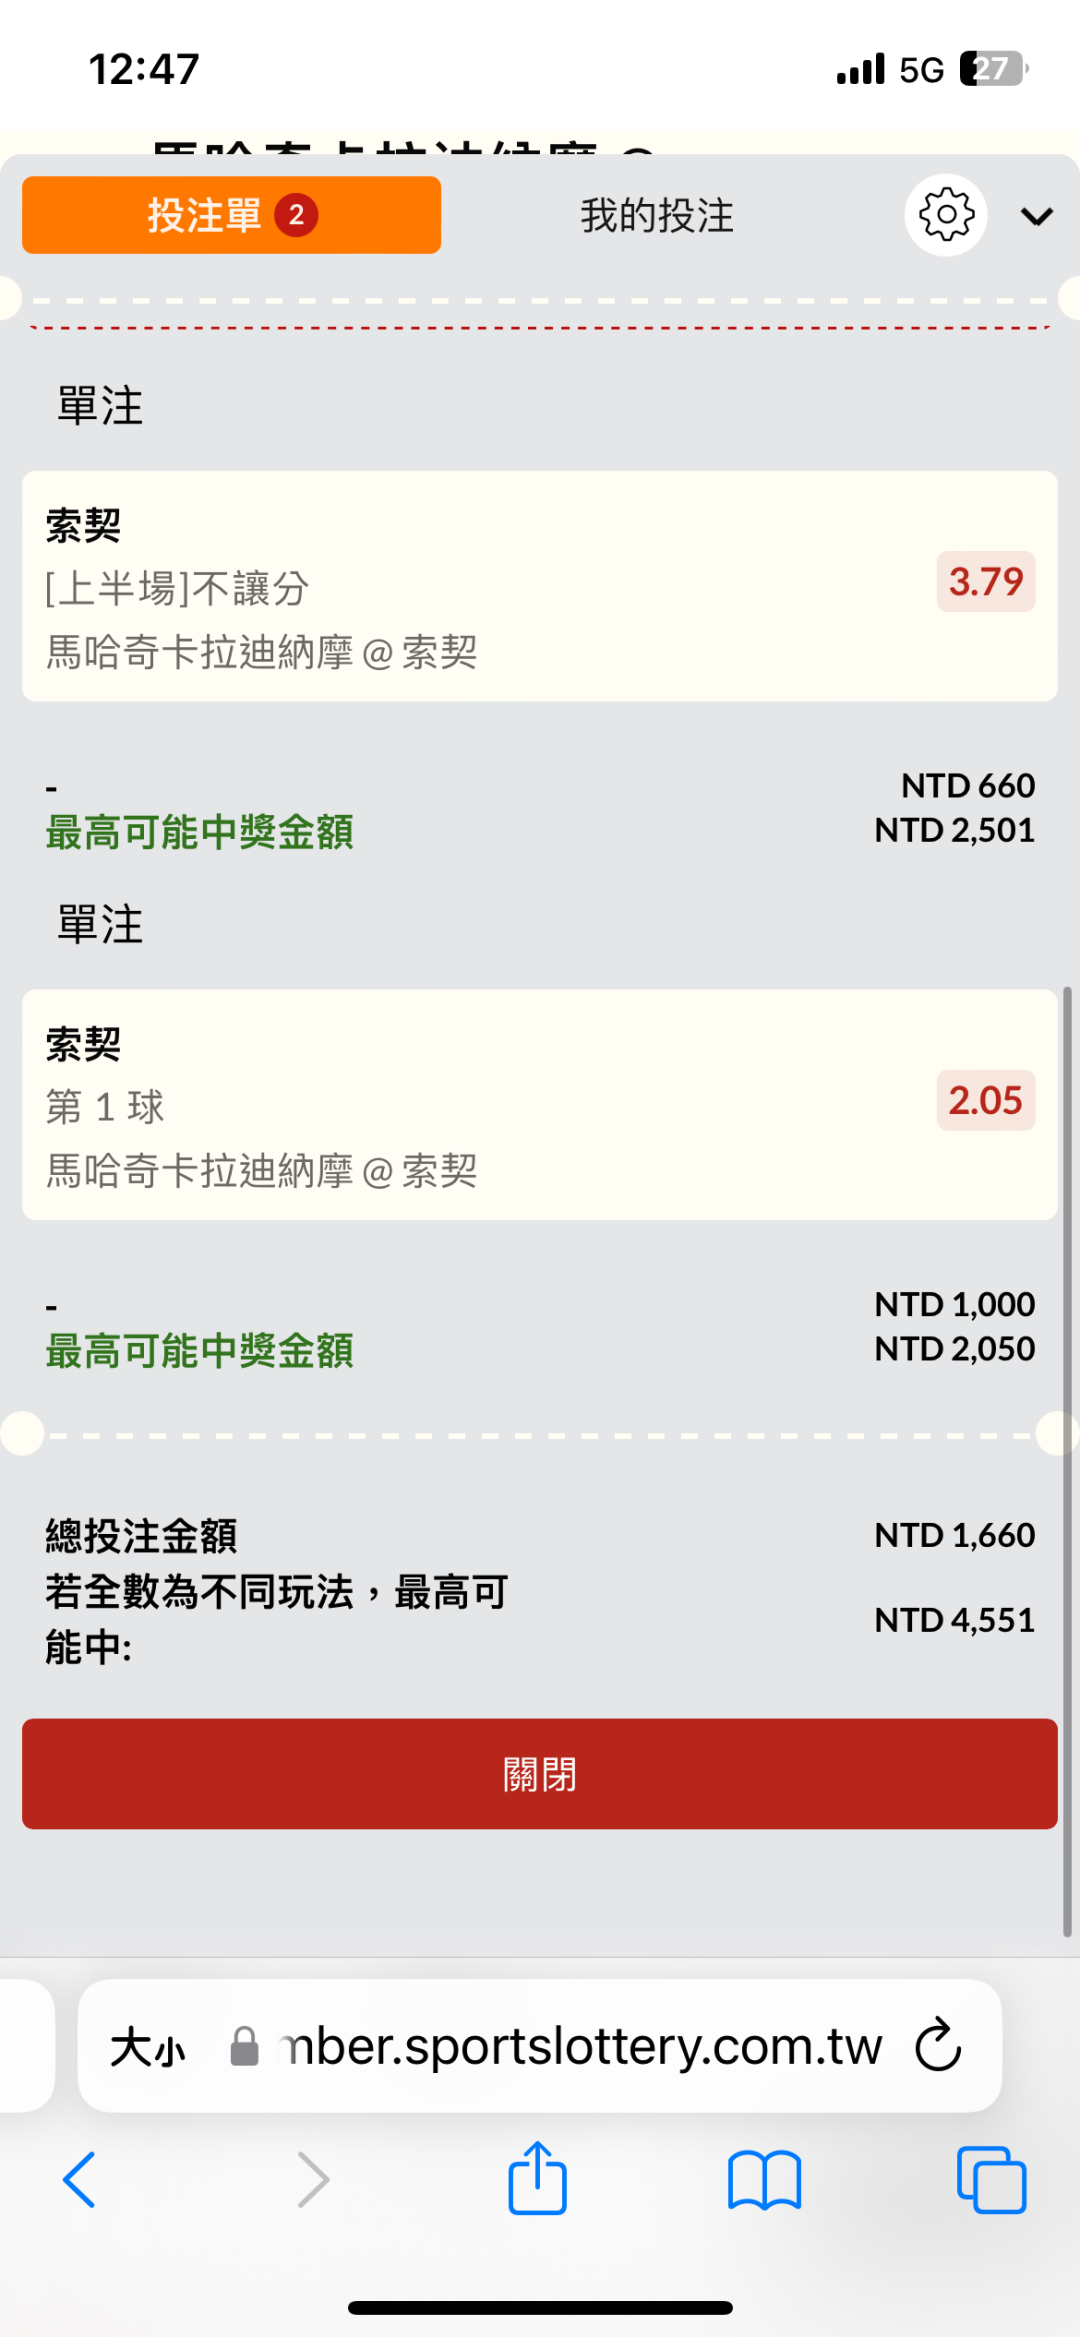The image size is (1080, 2337).
Task: Open 我的投注 tab
Action: tap(657, 216)
